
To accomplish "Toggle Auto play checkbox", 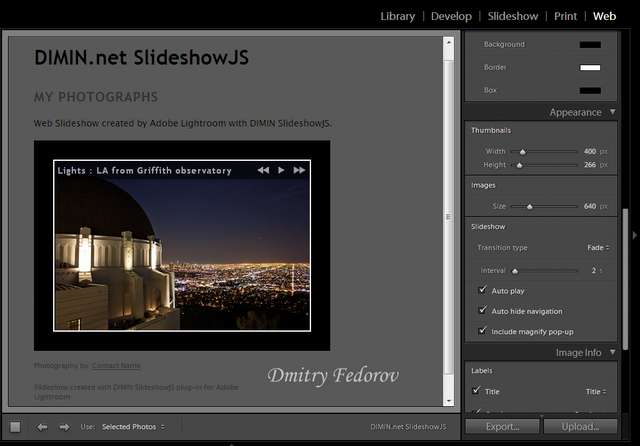I will tap(482, 290).
